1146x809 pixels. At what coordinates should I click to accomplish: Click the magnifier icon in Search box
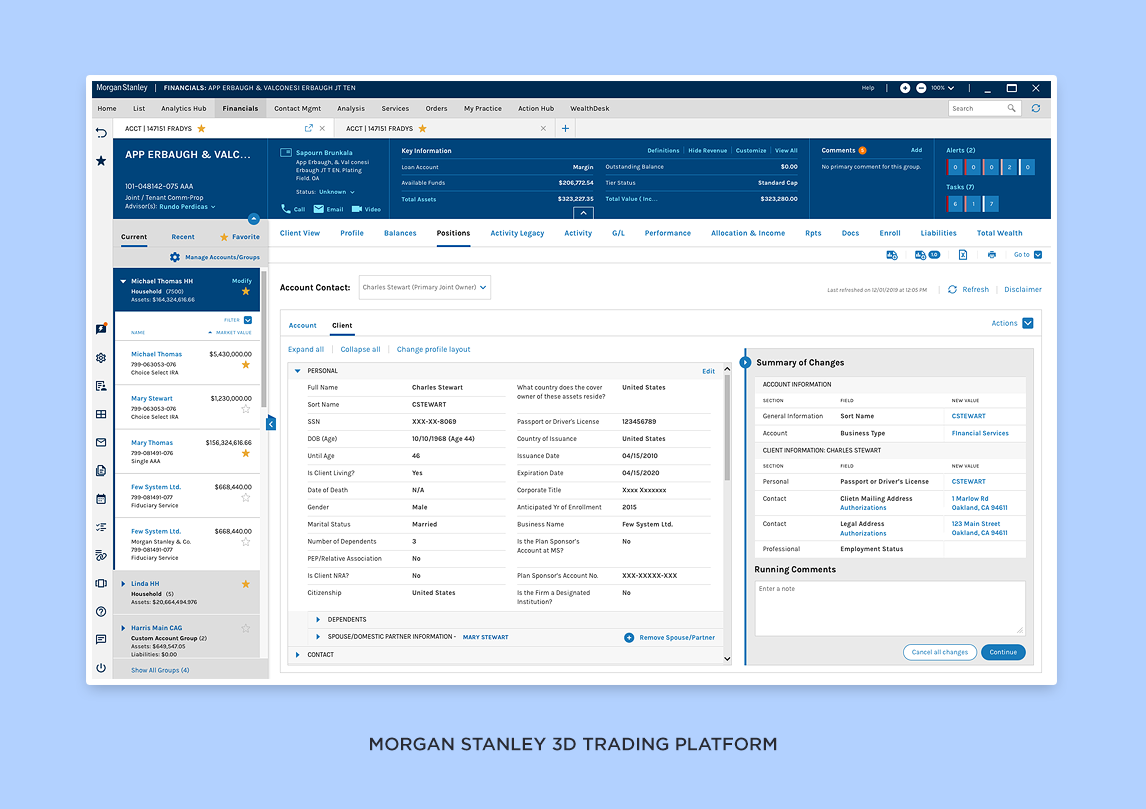coord(1012,108)
